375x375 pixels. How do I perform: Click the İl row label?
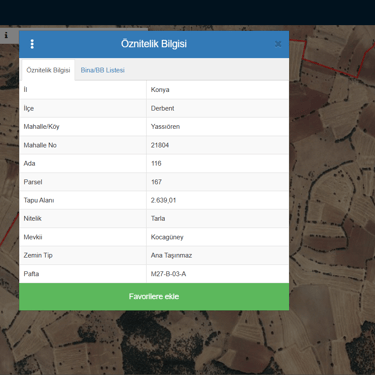click(25, 90)
